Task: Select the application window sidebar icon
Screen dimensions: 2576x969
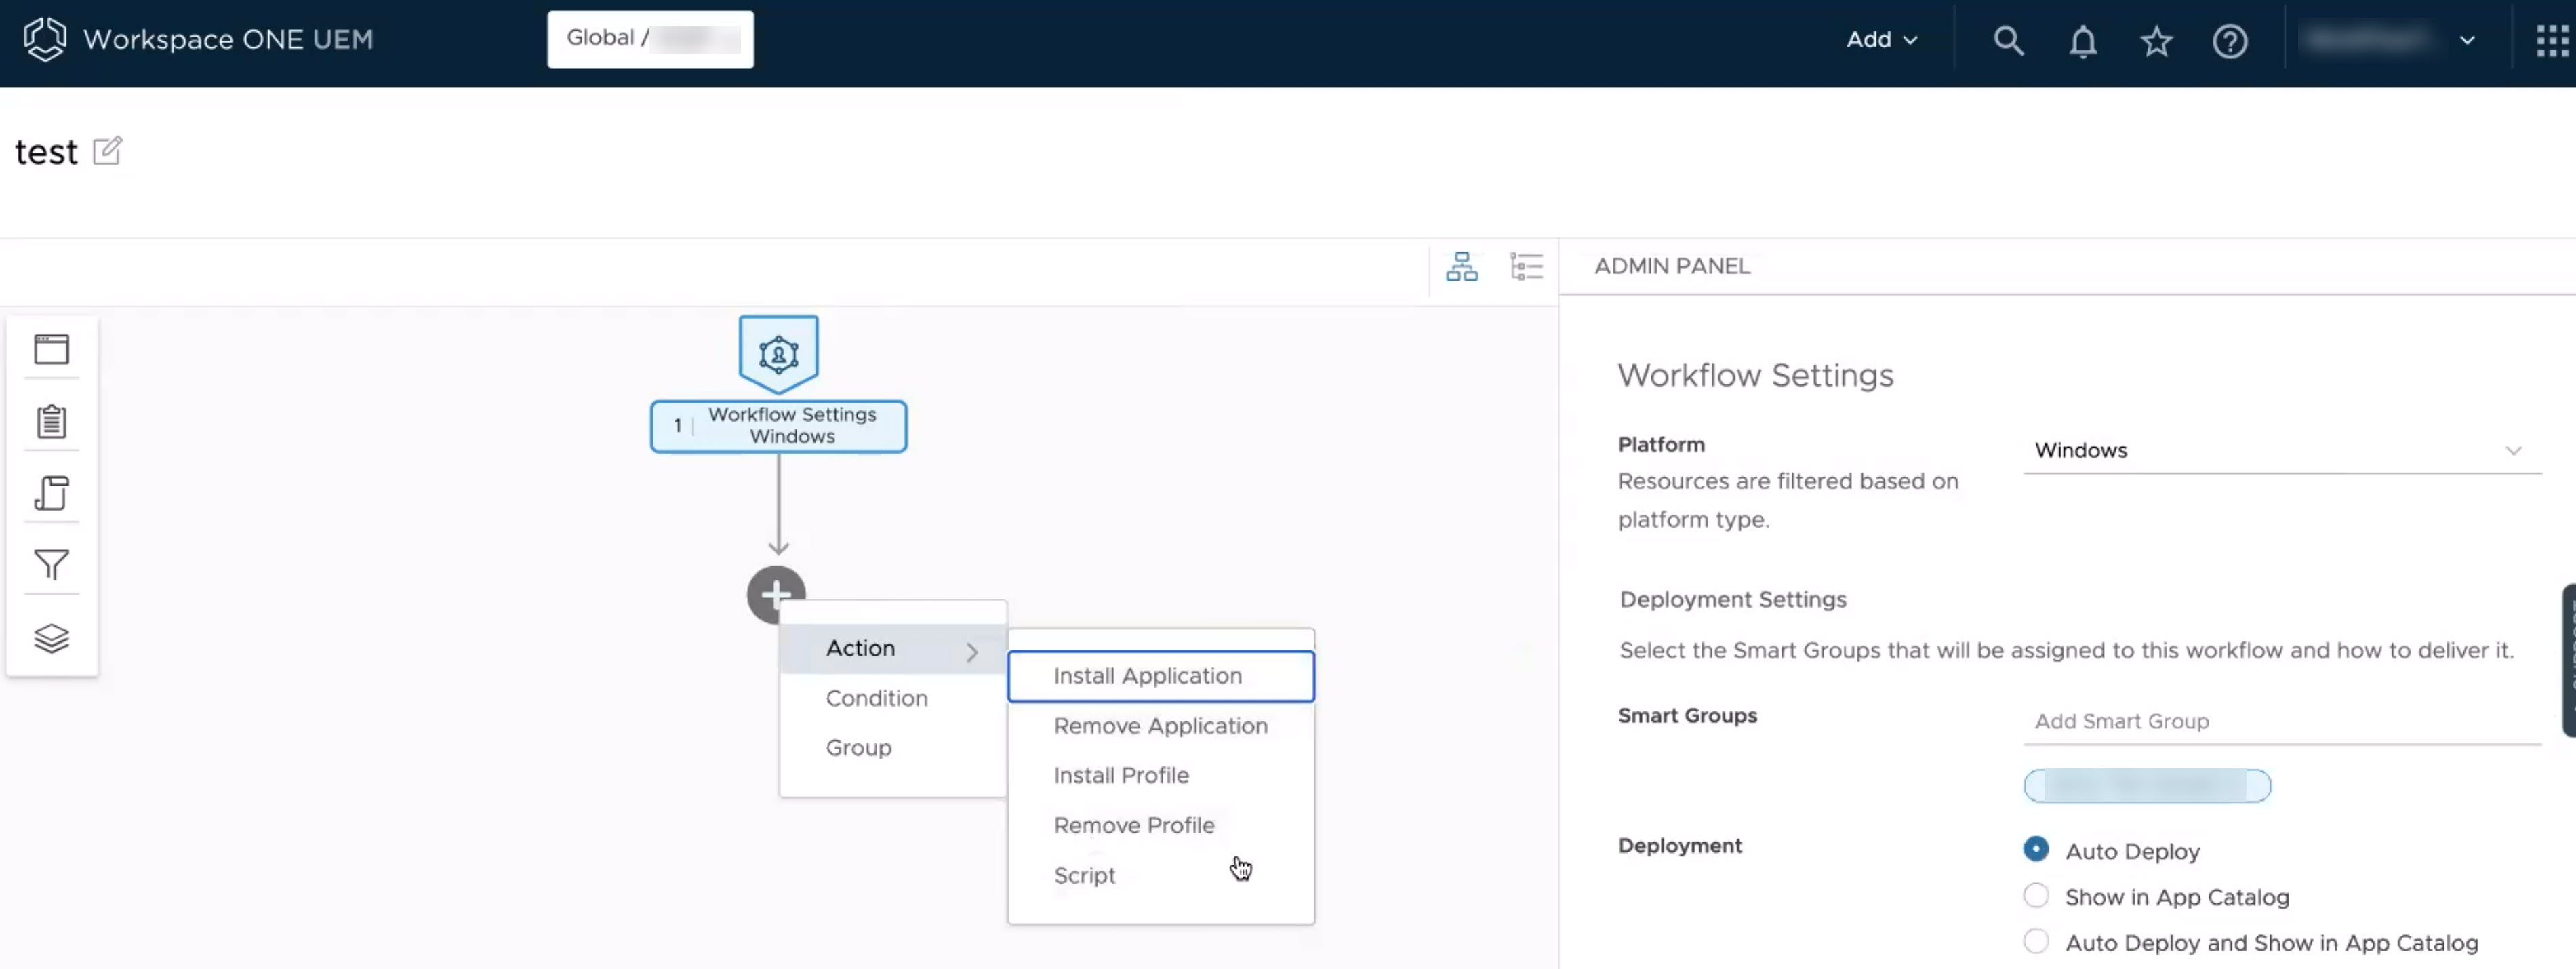Action: click(x=52, y=349)
